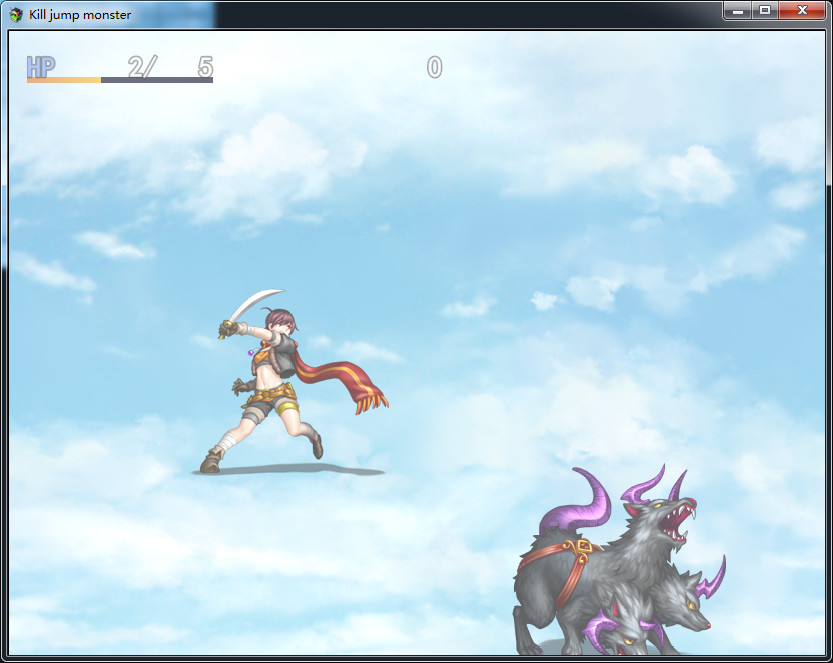This screenshot has width=833, height=663.
Task: Click the score counter showing 0
Action: click(x=435, y=67)
